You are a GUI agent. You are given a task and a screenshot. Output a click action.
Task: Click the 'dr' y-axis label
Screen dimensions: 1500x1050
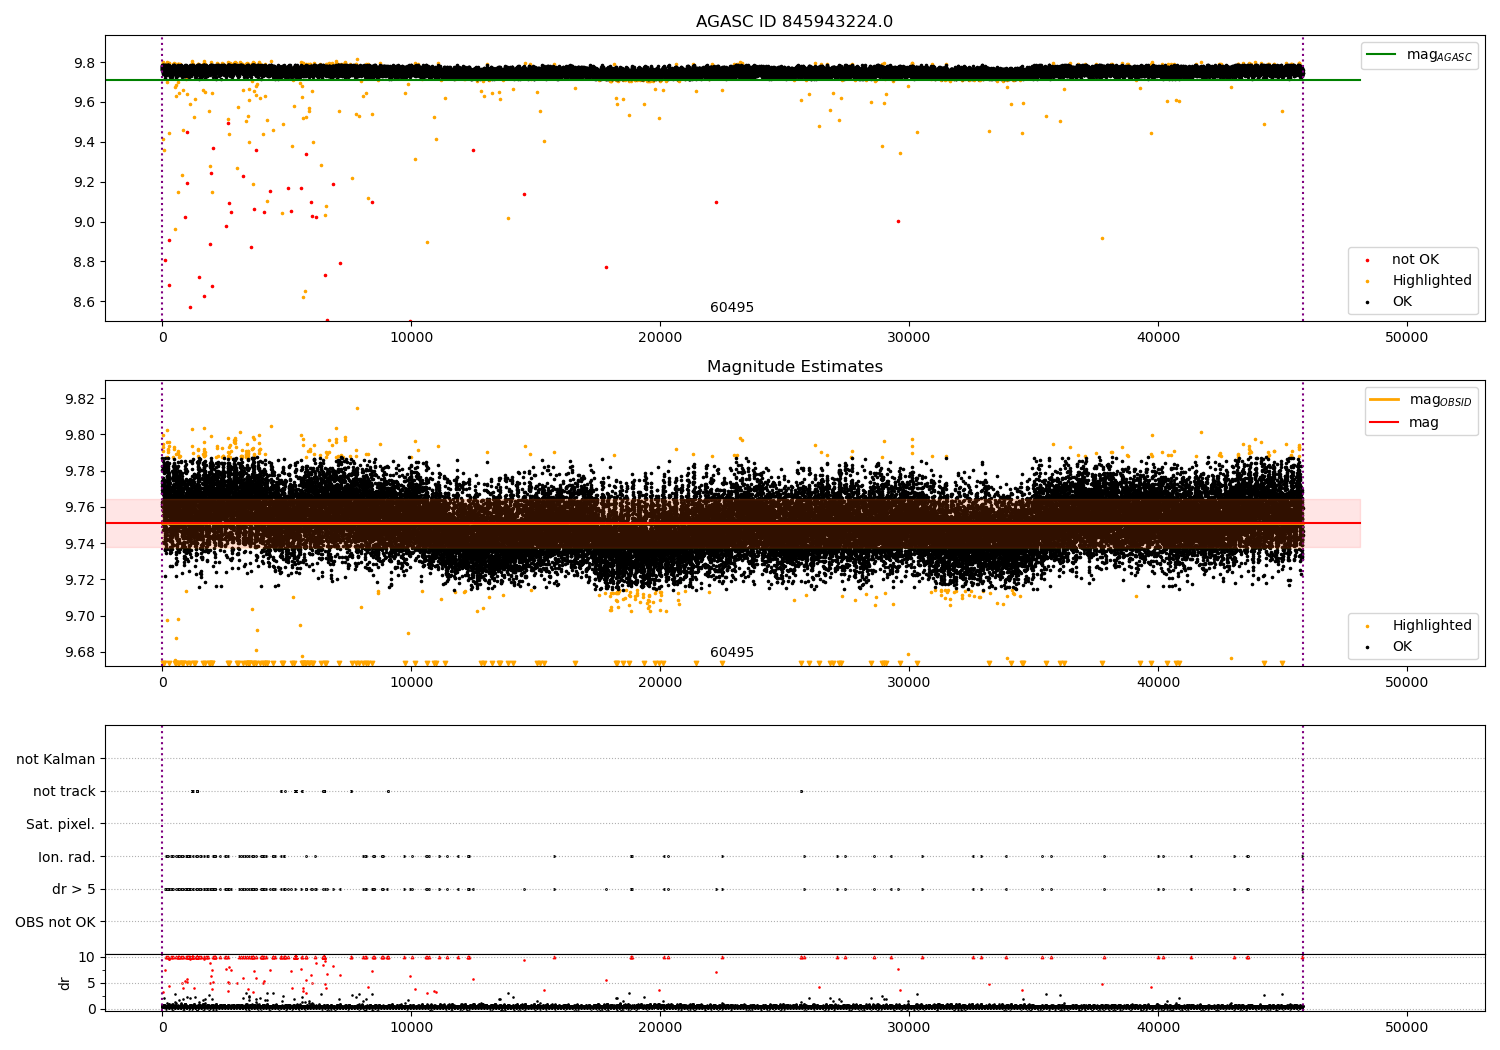click(x=65, y=983)
